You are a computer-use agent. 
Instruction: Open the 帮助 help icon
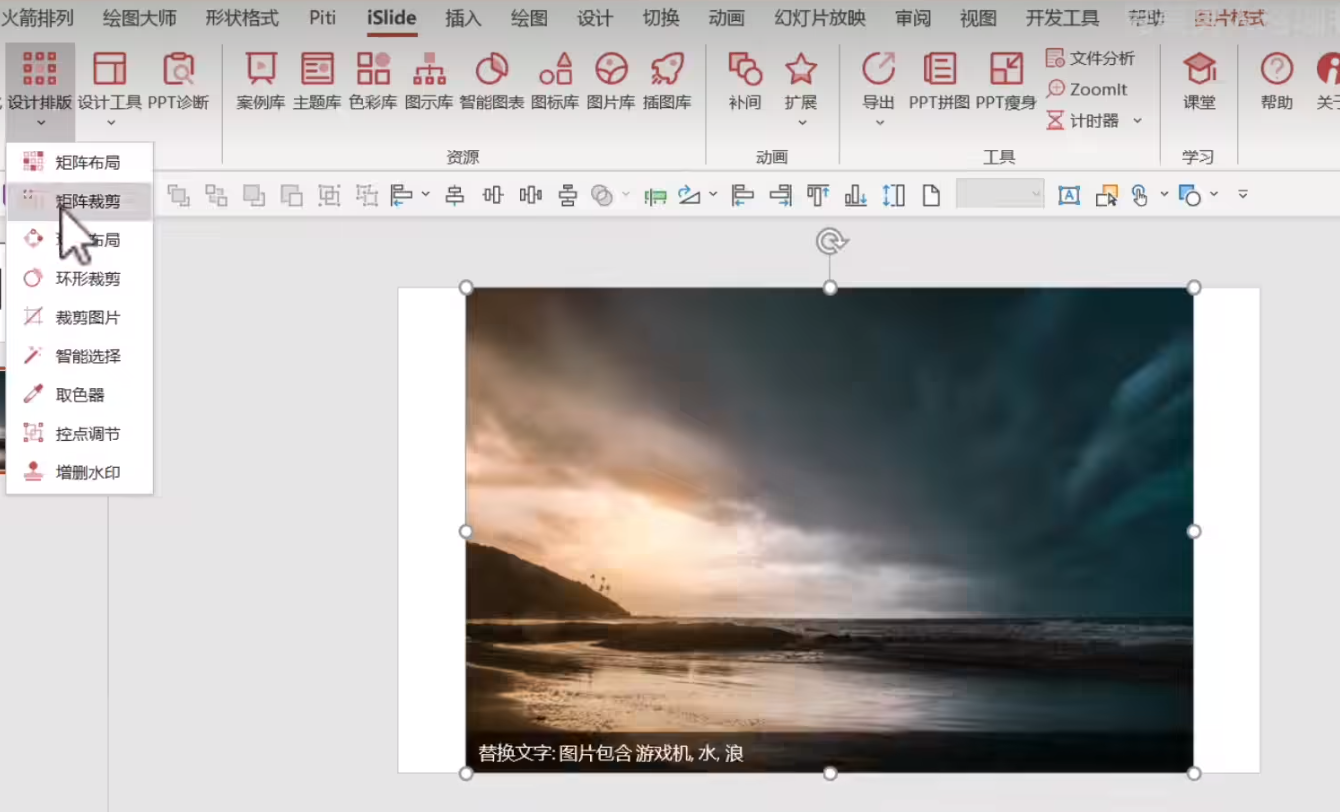tap(1277, 69)
